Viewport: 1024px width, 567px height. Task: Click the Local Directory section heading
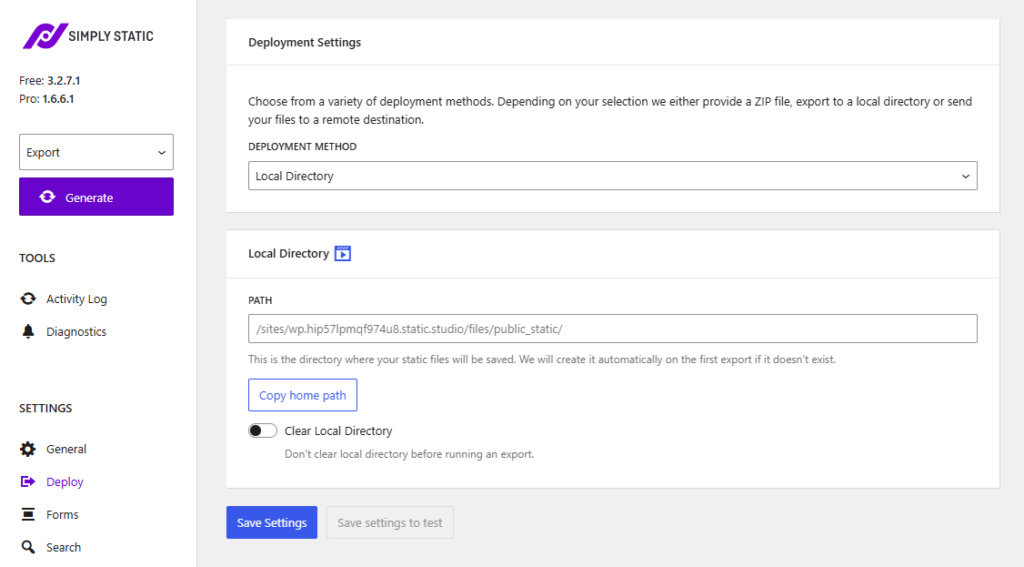[289, 253]
